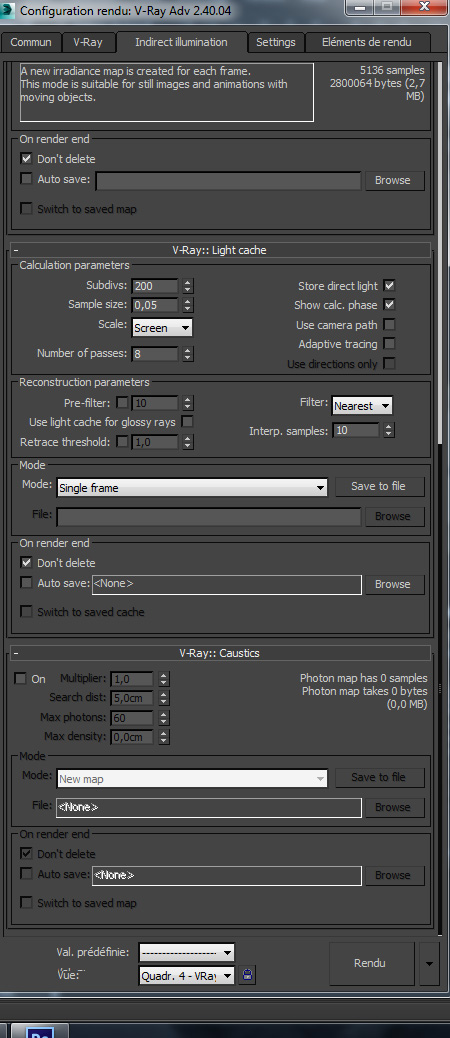This screenshot has height=1038, width=450.
Task: Click Save to file in the Light cache Mode group
Action: pyautogui.click(x=379, y=486)
